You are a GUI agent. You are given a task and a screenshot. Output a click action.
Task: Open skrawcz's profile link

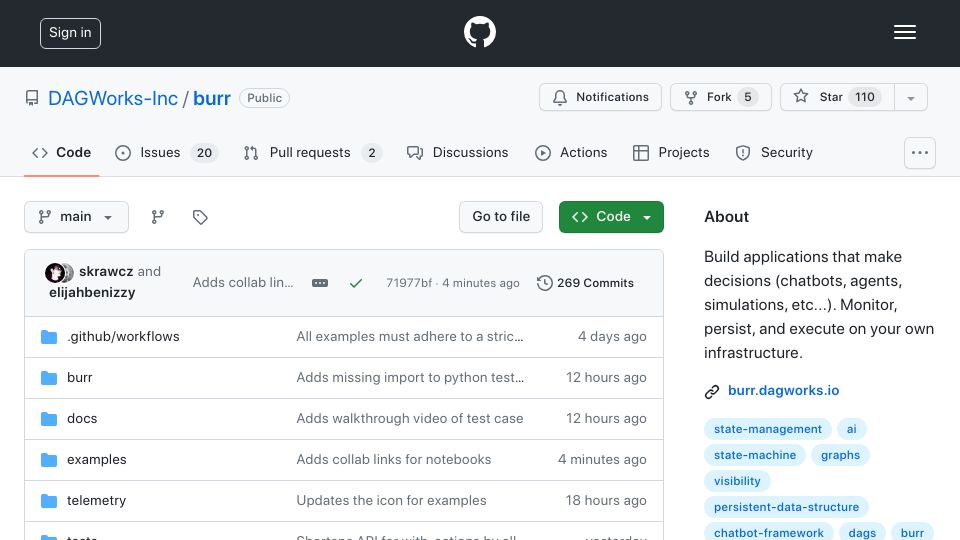point(106,271)
